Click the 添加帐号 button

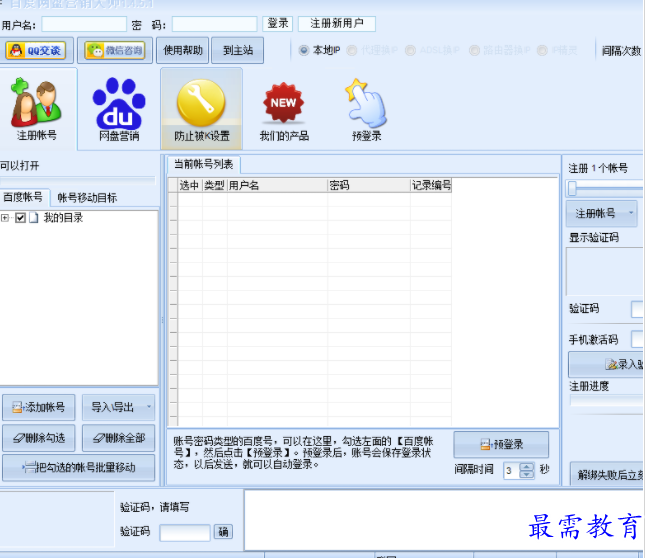tap(39, 408)
